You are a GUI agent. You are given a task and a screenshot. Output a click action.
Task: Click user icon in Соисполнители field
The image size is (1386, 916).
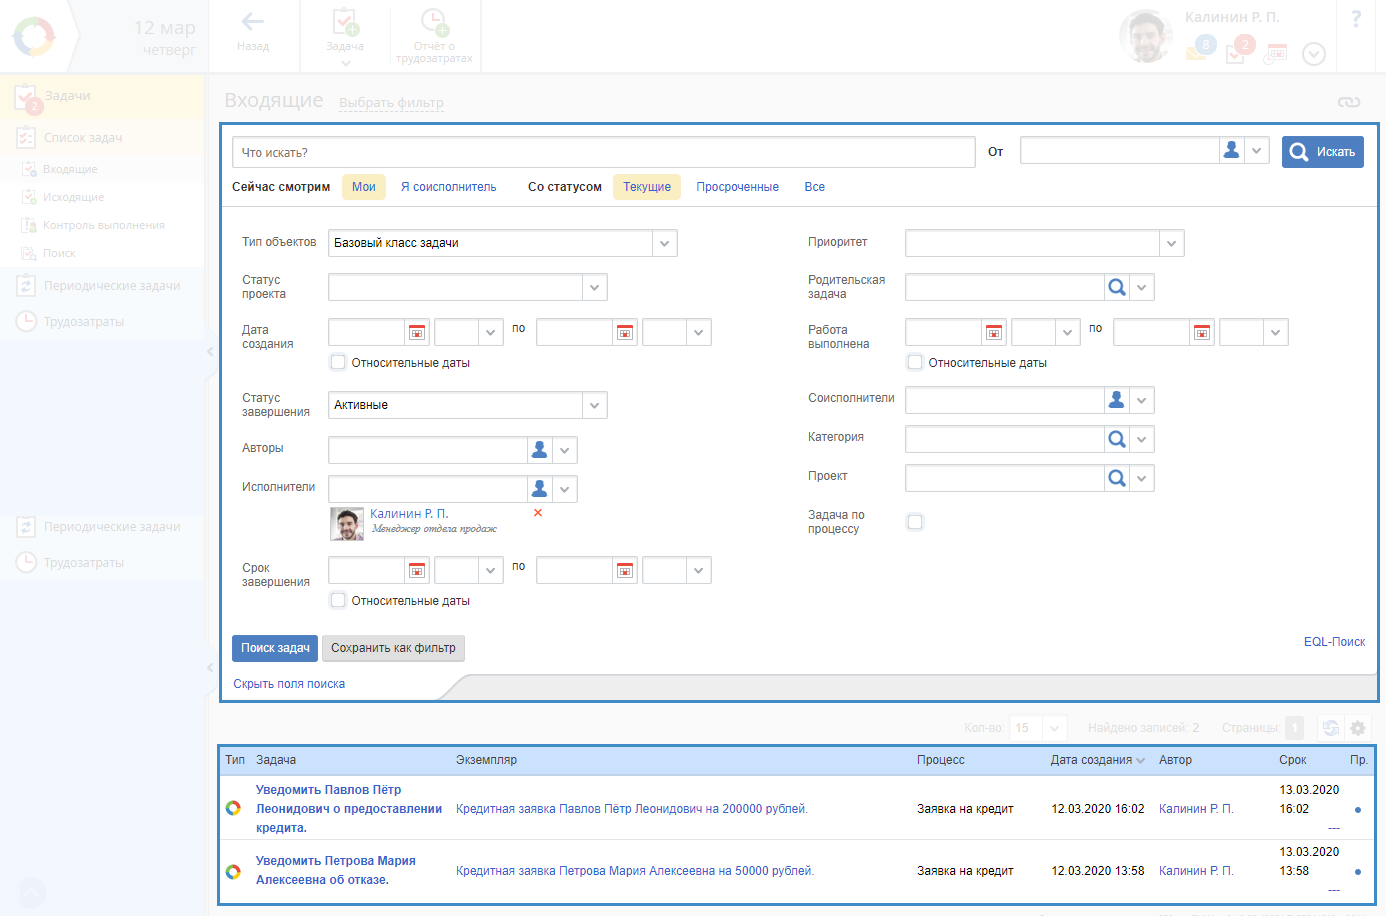(x=1117, y=400)
